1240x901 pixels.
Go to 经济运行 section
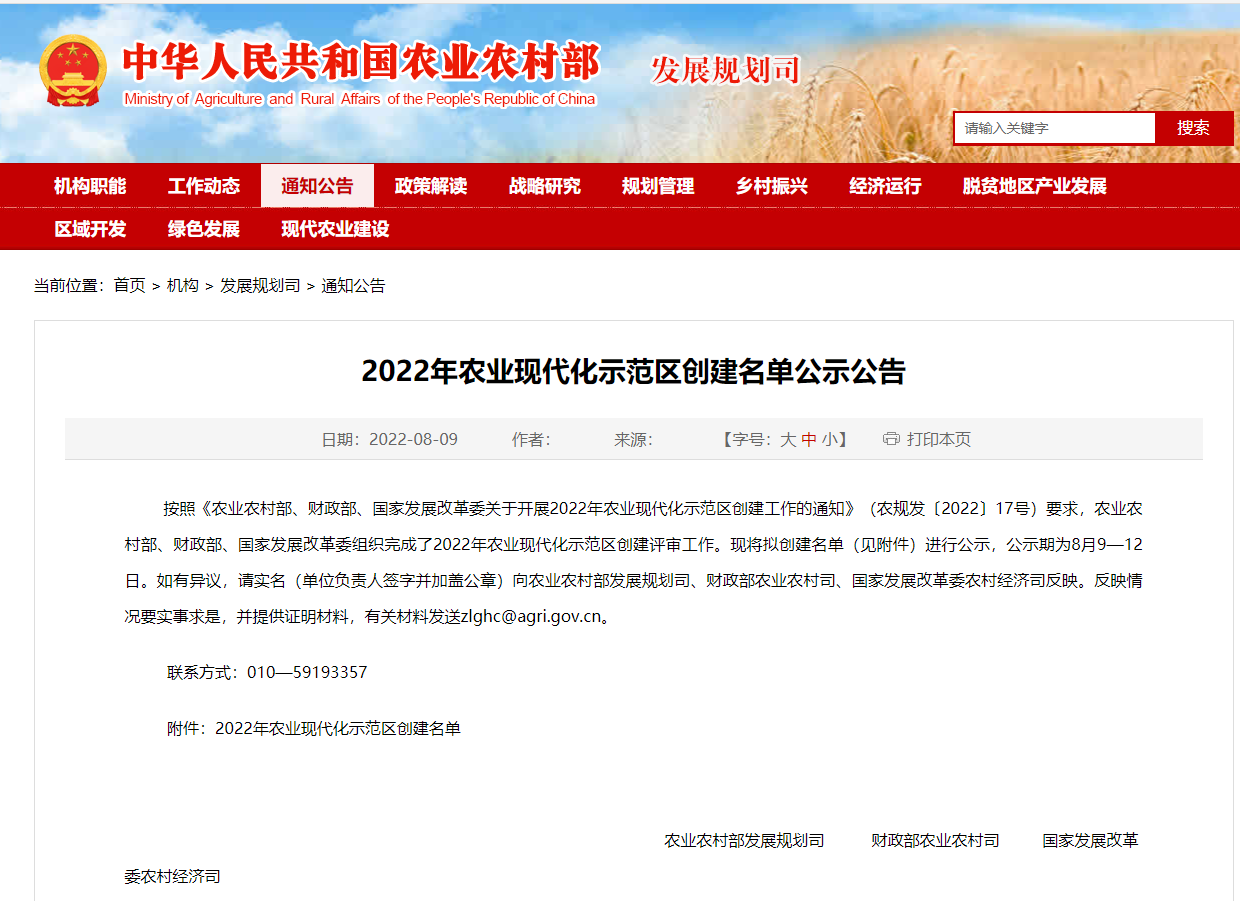pos(885,186)
